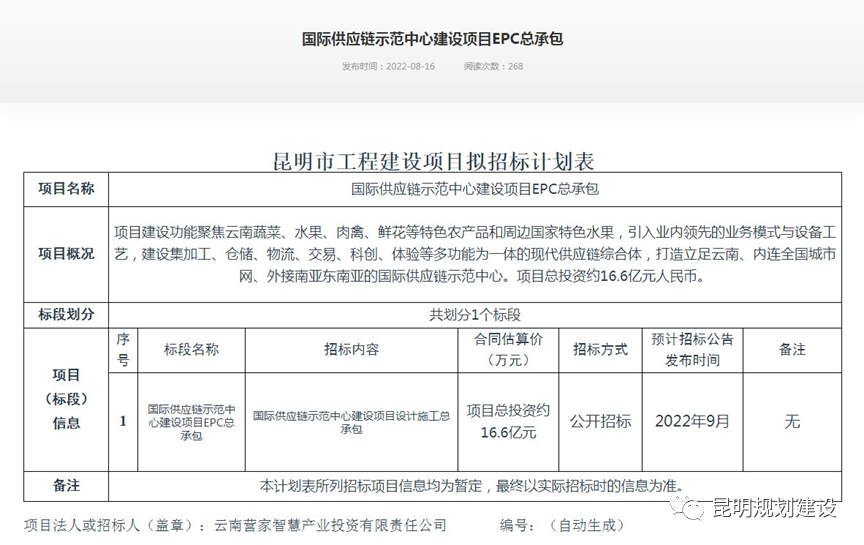Viewport: 864px width, 545px height.
Task: Click the 项目名称 row label
Action: (x=66, y=188)
